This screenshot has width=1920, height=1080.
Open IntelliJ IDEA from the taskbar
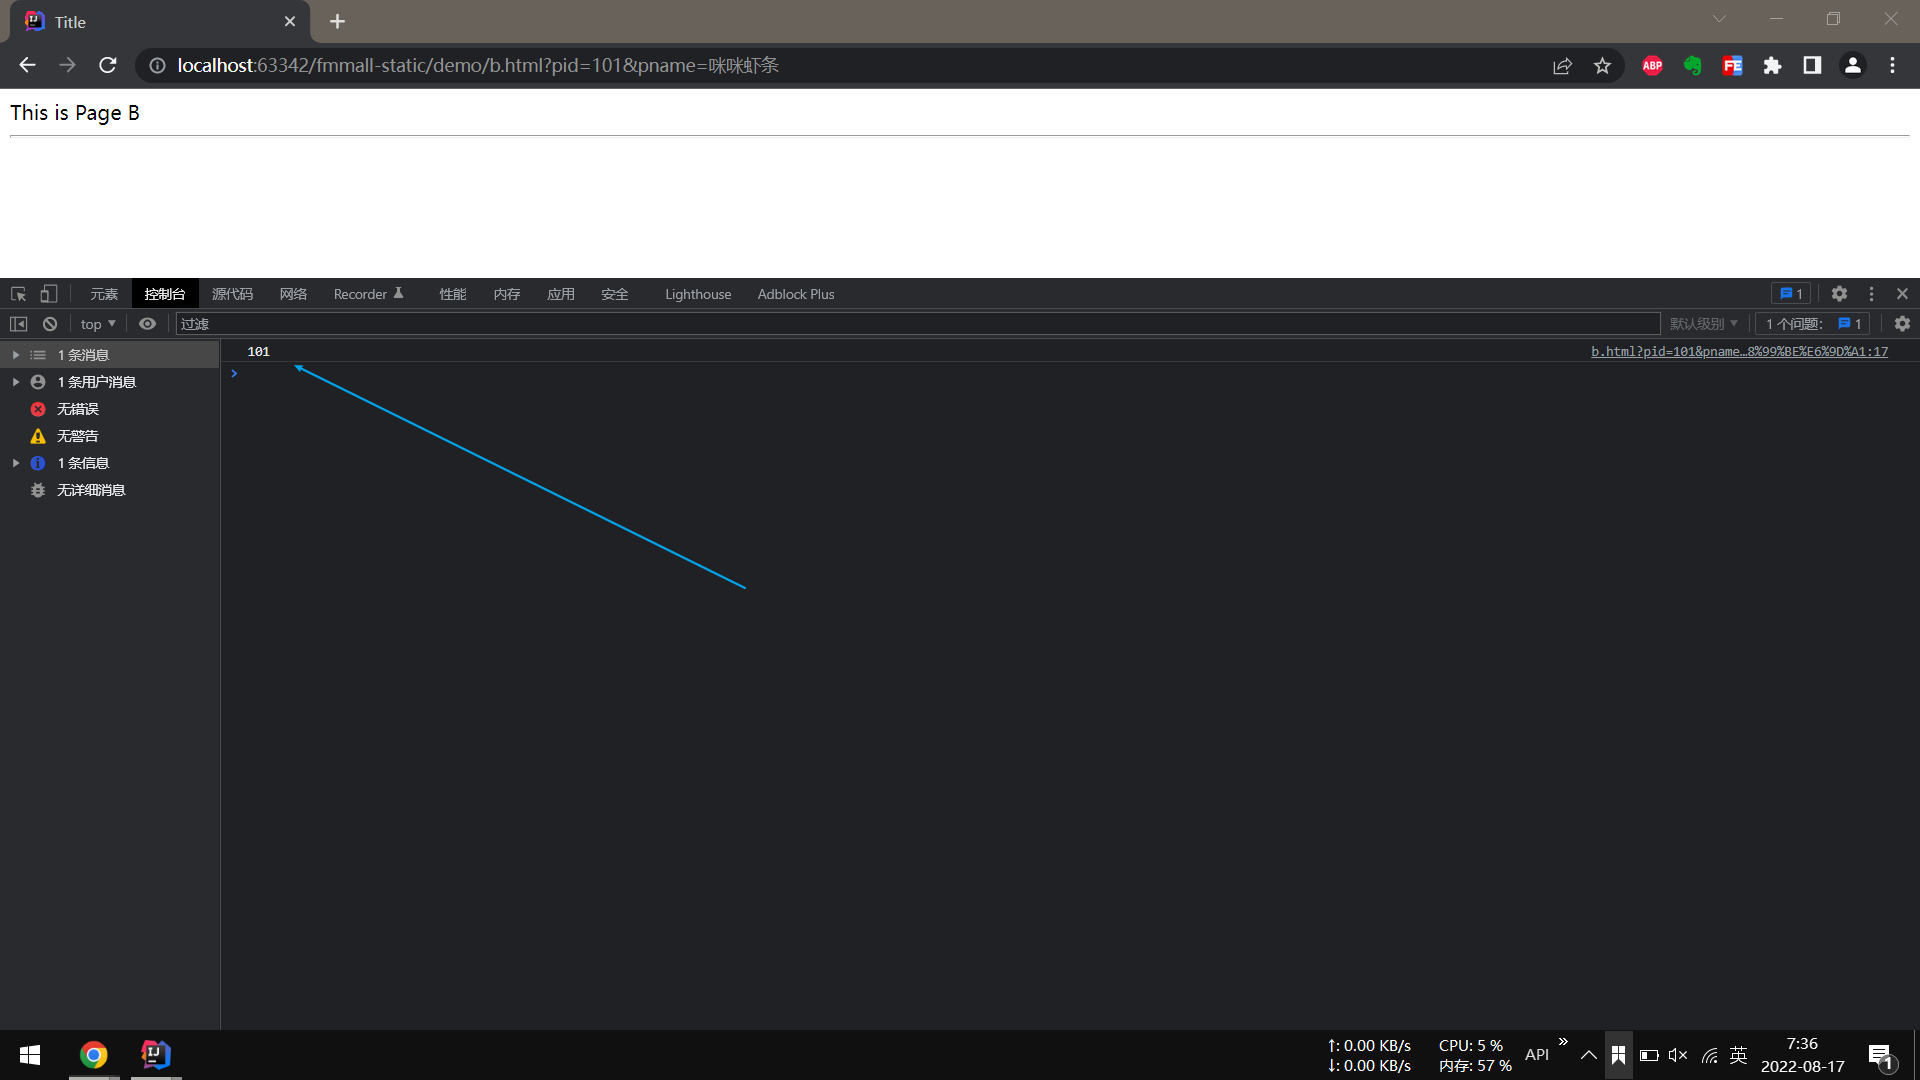click(x=155, y=1055)
